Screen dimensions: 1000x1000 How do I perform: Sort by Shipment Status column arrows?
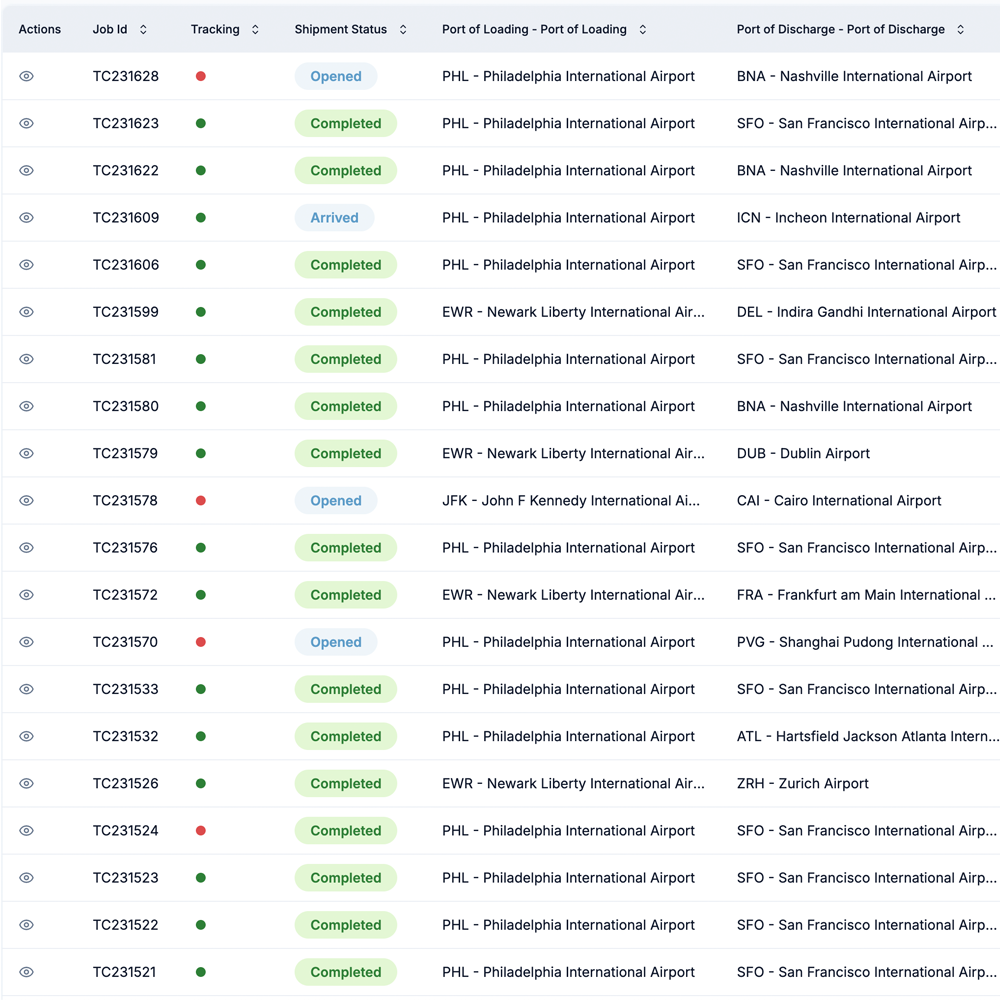403,30
